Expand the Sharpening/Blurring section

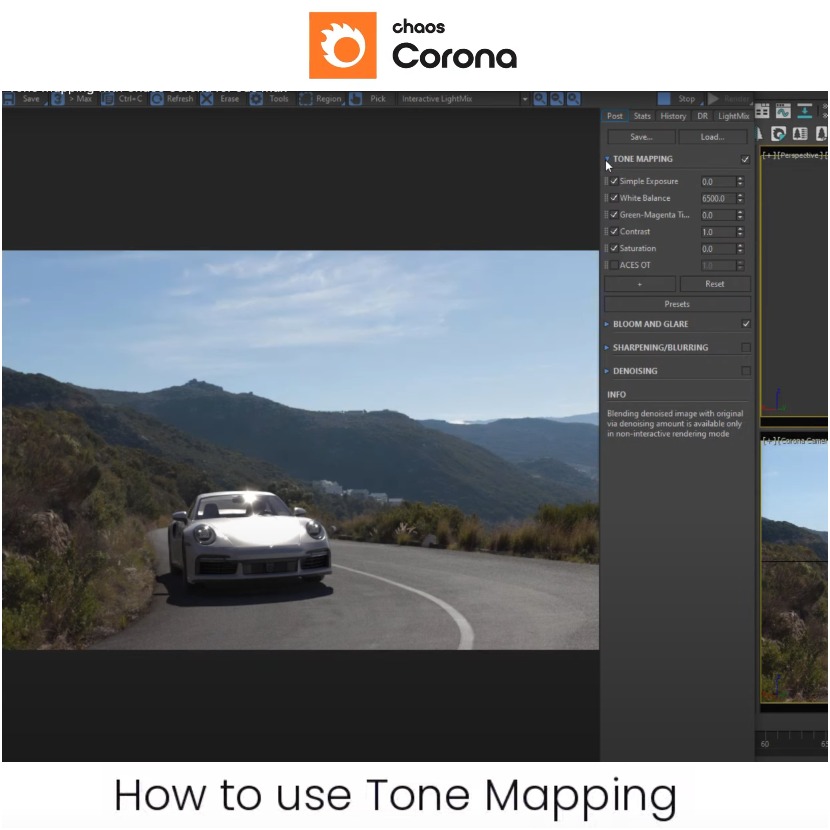coord(607,348)
